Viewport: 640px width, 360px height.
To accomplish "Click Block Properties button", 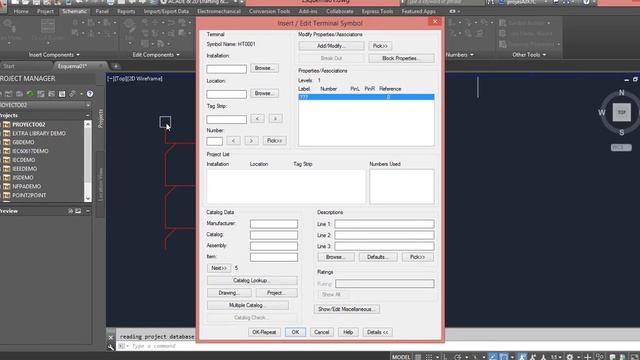I will point(401,58).
